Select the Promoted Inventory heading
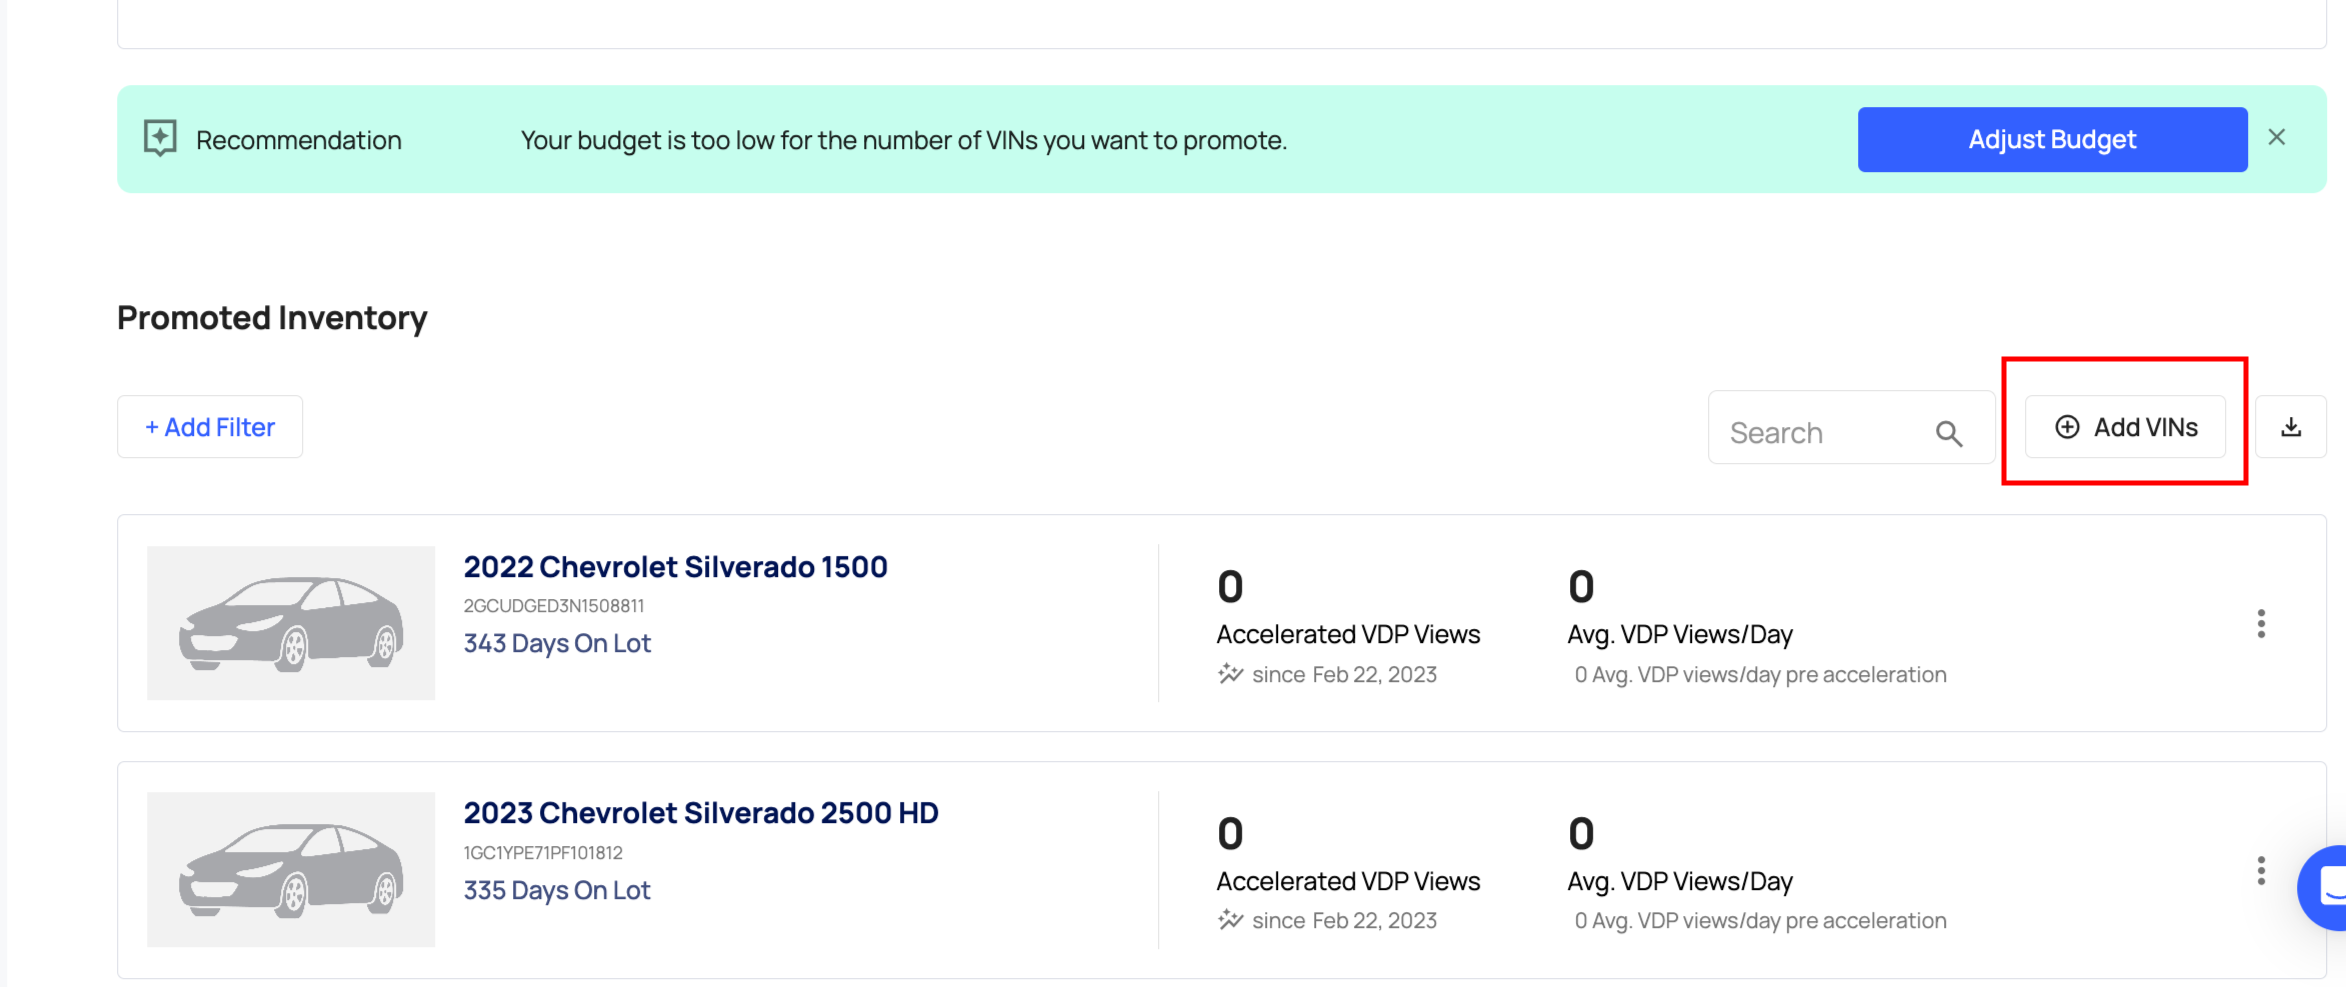The width and height of the screenshot is (2346, 987). [271, 317]
